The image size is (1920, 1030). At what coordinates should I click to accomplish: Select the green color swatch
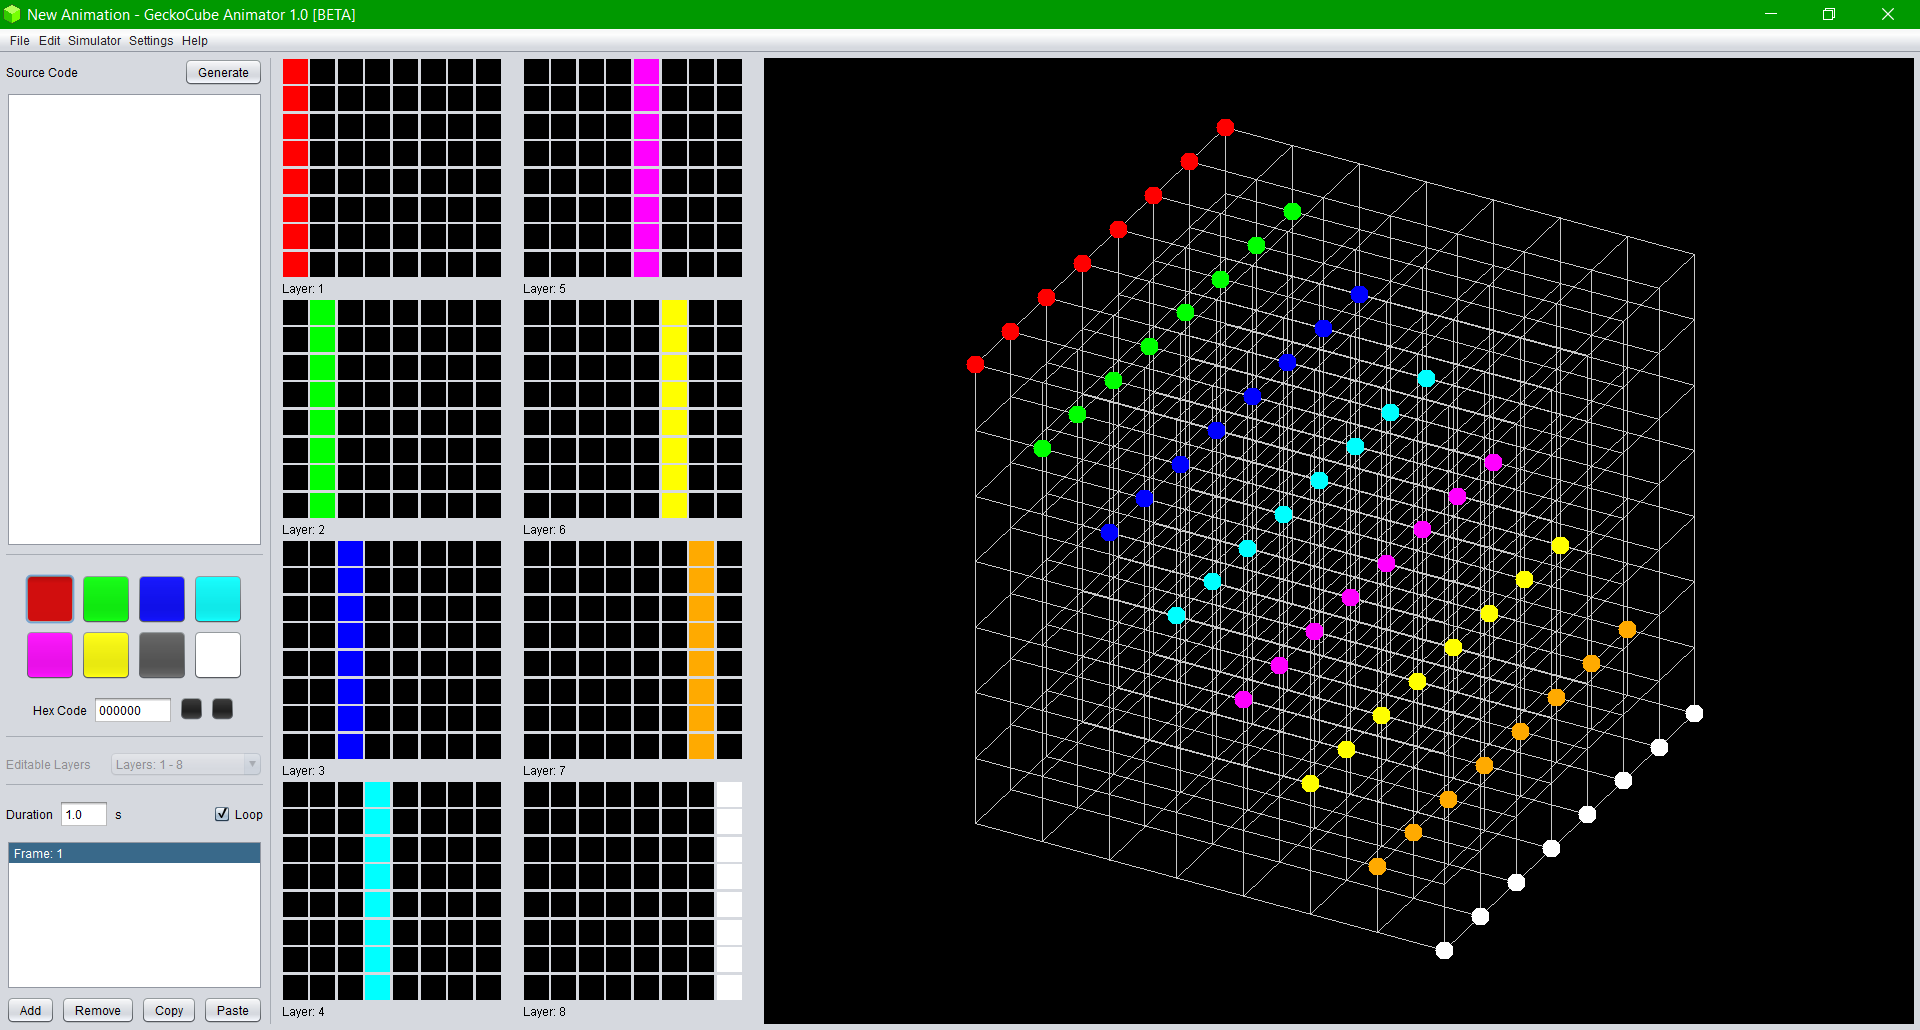(x=105, y=598)
